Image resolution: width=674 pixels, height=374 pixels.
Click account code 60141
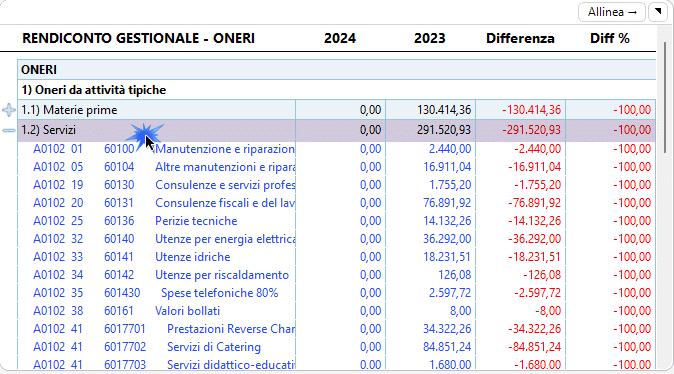(119, 257)
